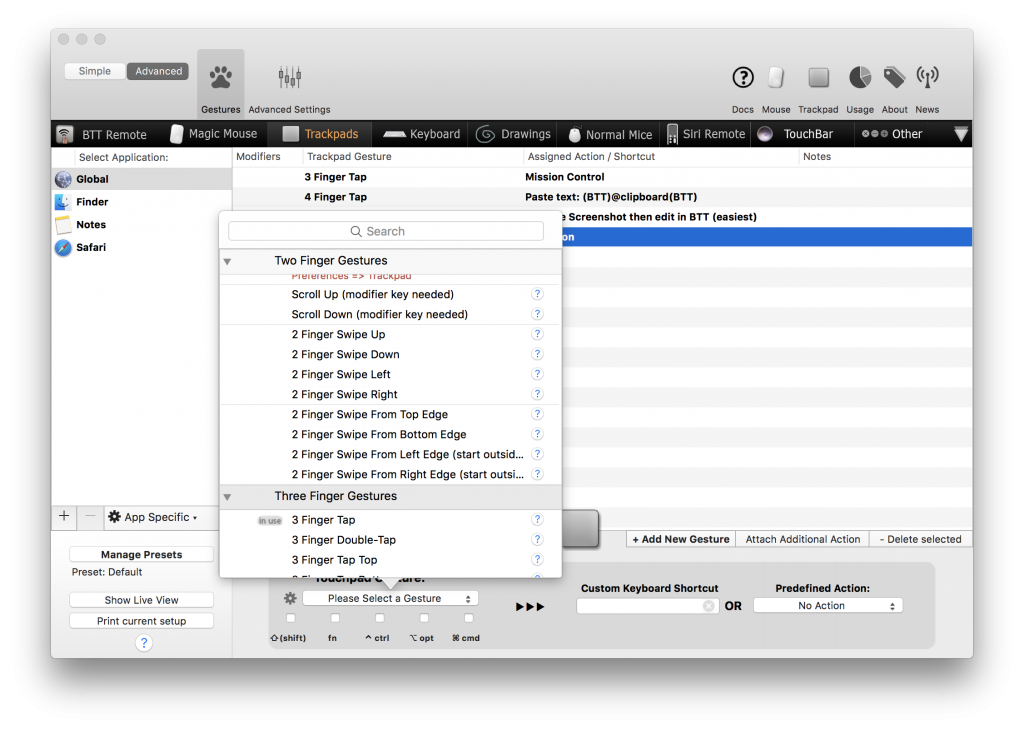The height and width of the screenshot is (731, 1024).
Task: Open help for Scroll Up gesture
Action: (537, 295)
